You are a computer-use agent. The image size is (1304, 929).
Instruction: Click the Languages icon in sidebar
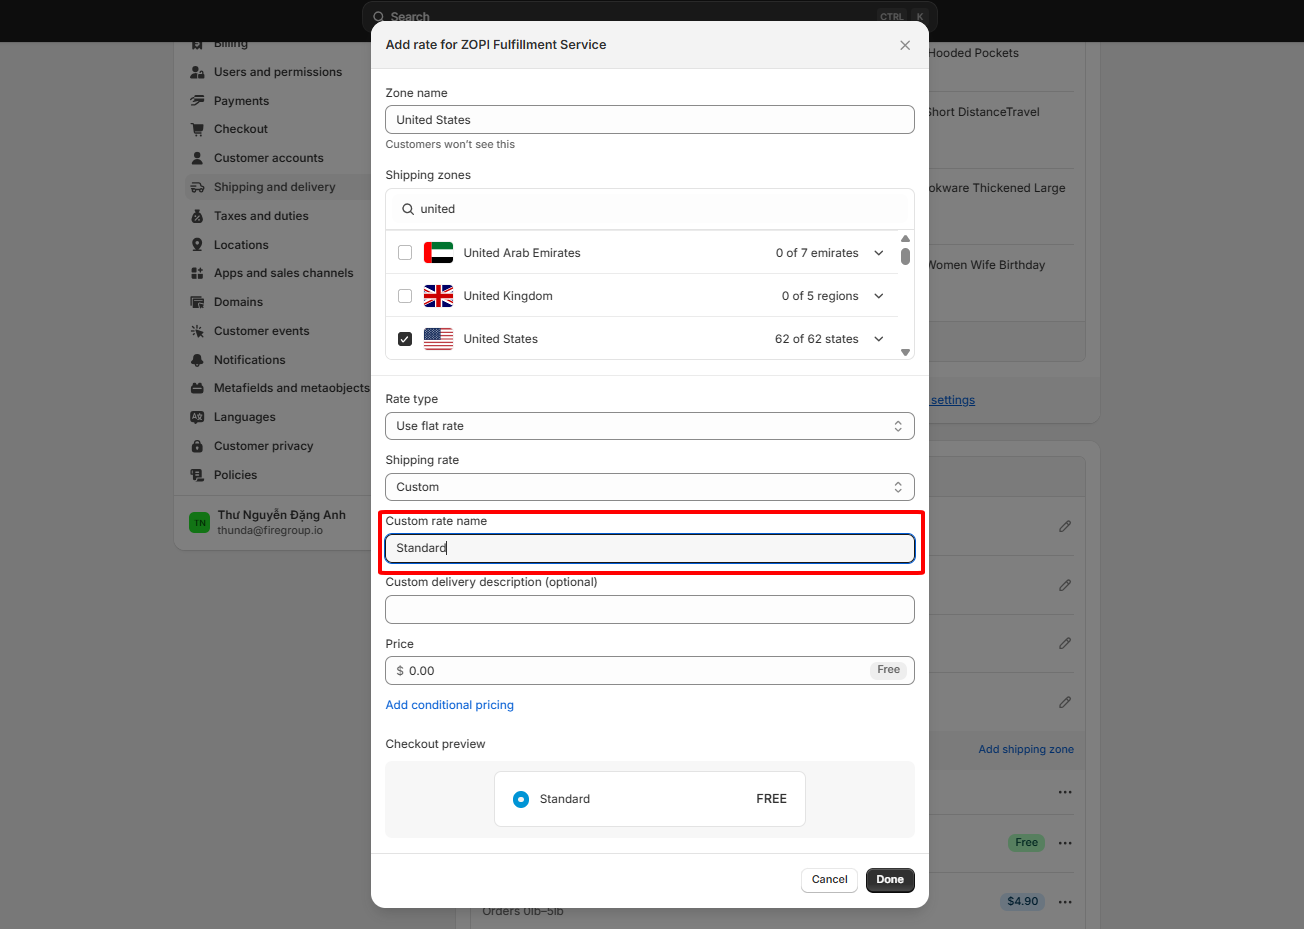click(x=197, y=417)
